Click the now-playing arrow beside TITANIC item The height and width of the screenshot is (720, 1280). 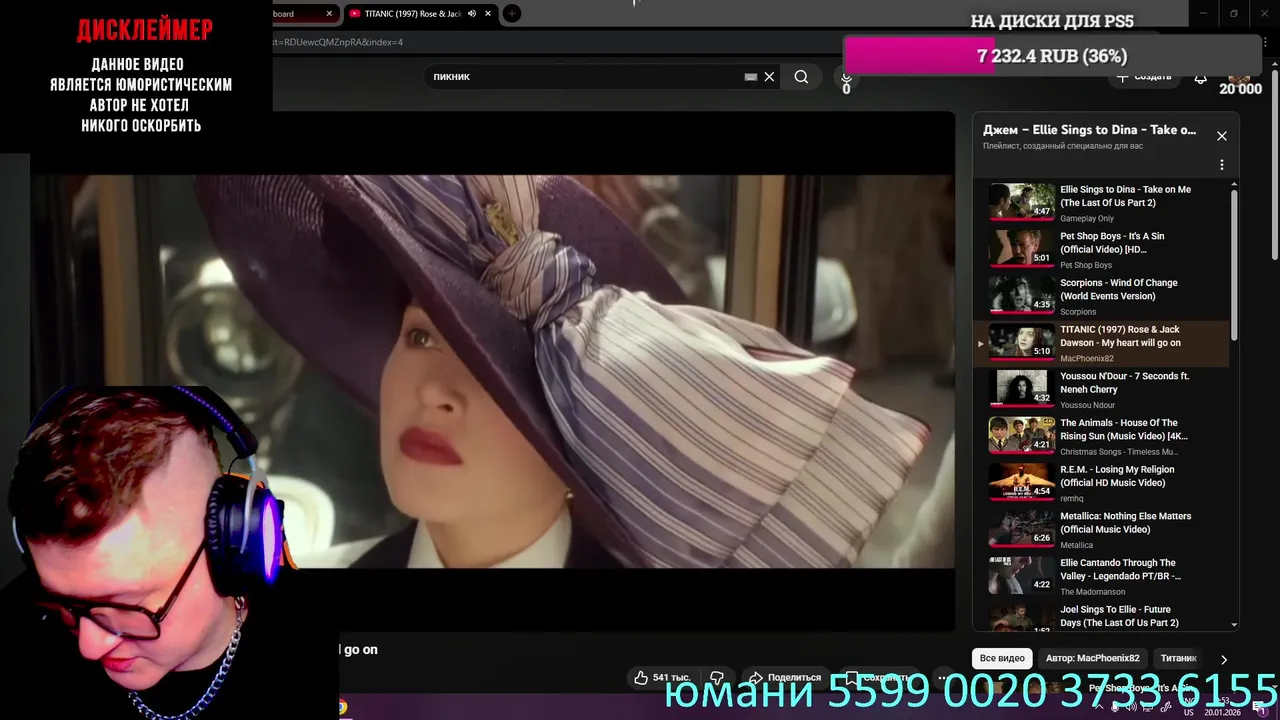[x=980, y=343]
